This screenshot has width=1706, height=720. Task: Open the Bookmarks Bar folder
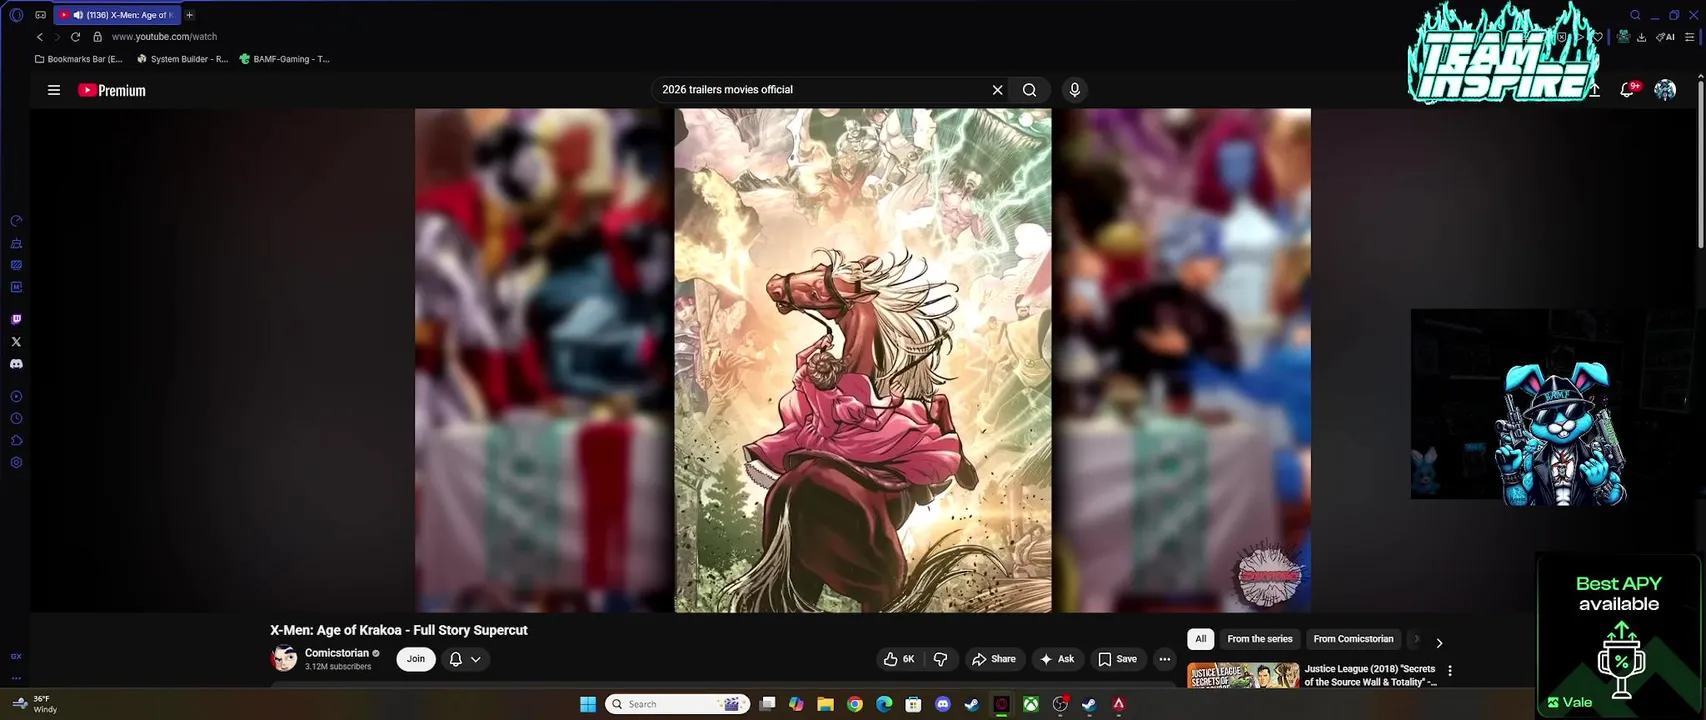click(x=79, y=59)
